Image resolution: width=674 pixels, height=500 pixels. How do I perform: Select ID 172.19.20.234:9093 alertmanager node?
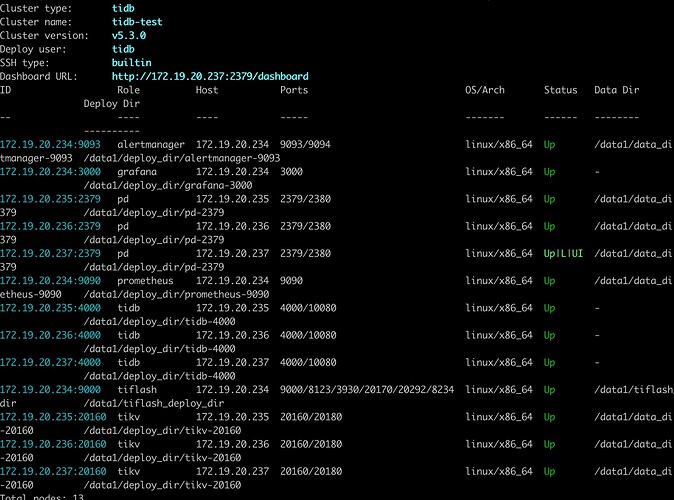[x=50, y=144]
